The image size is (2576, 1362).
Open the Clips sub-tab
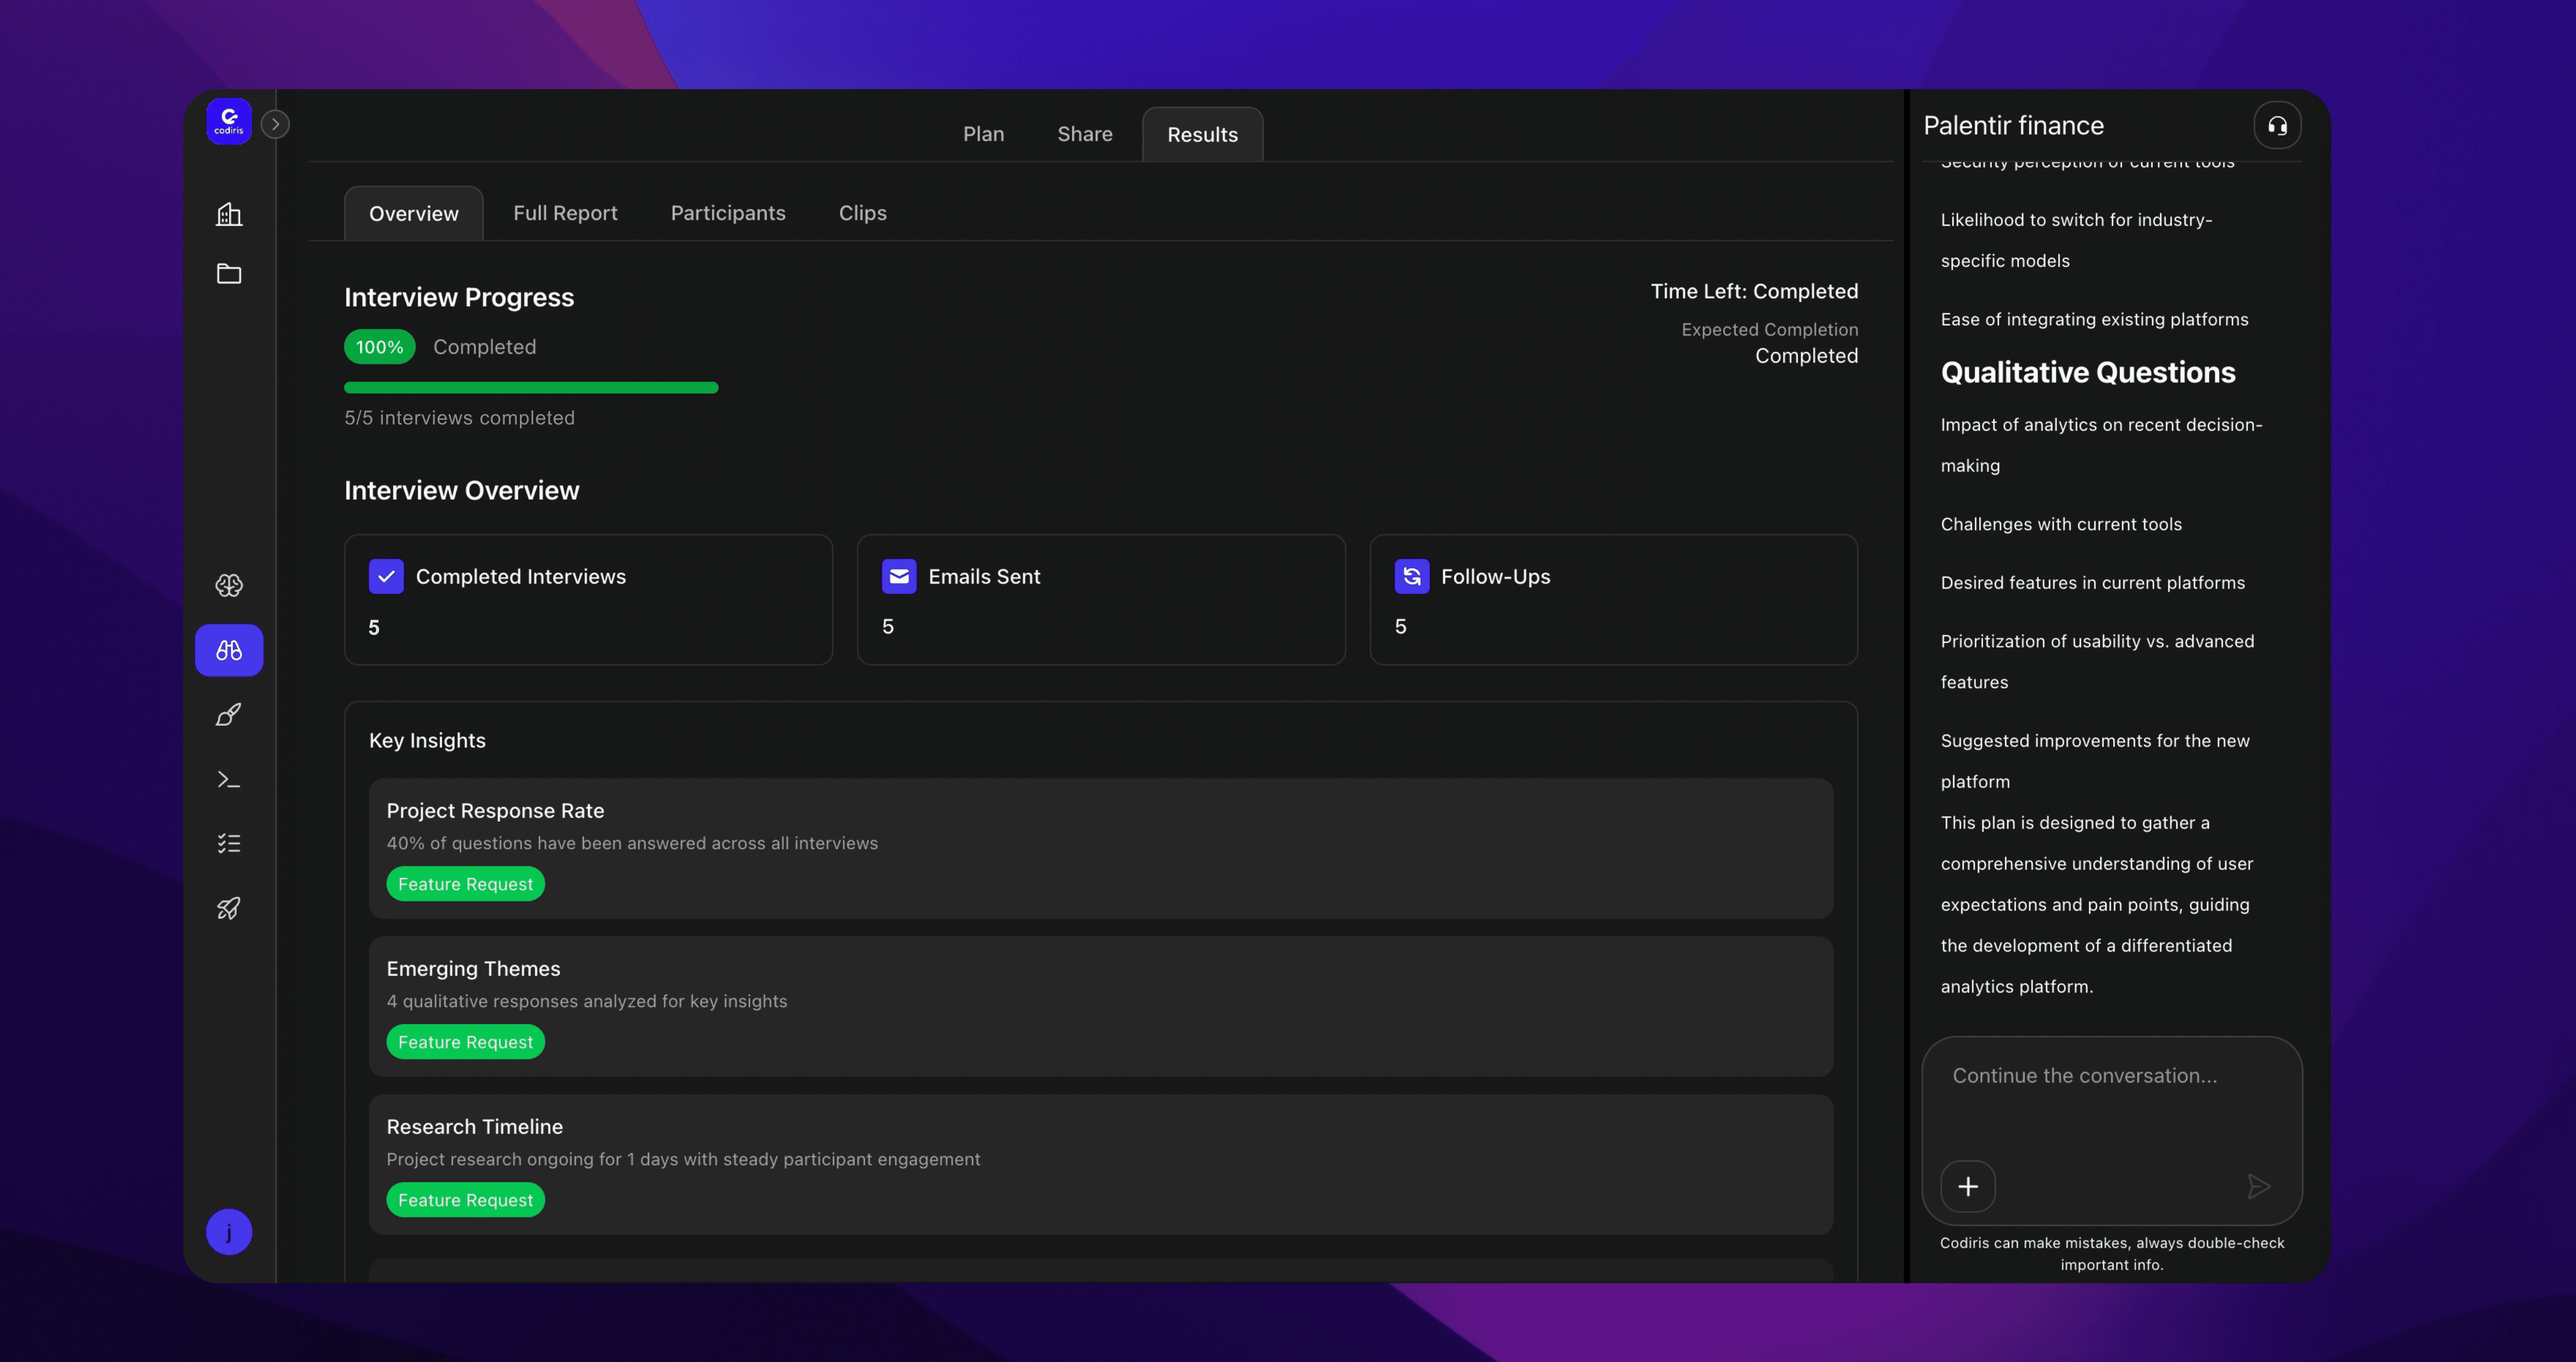[862, 213]
